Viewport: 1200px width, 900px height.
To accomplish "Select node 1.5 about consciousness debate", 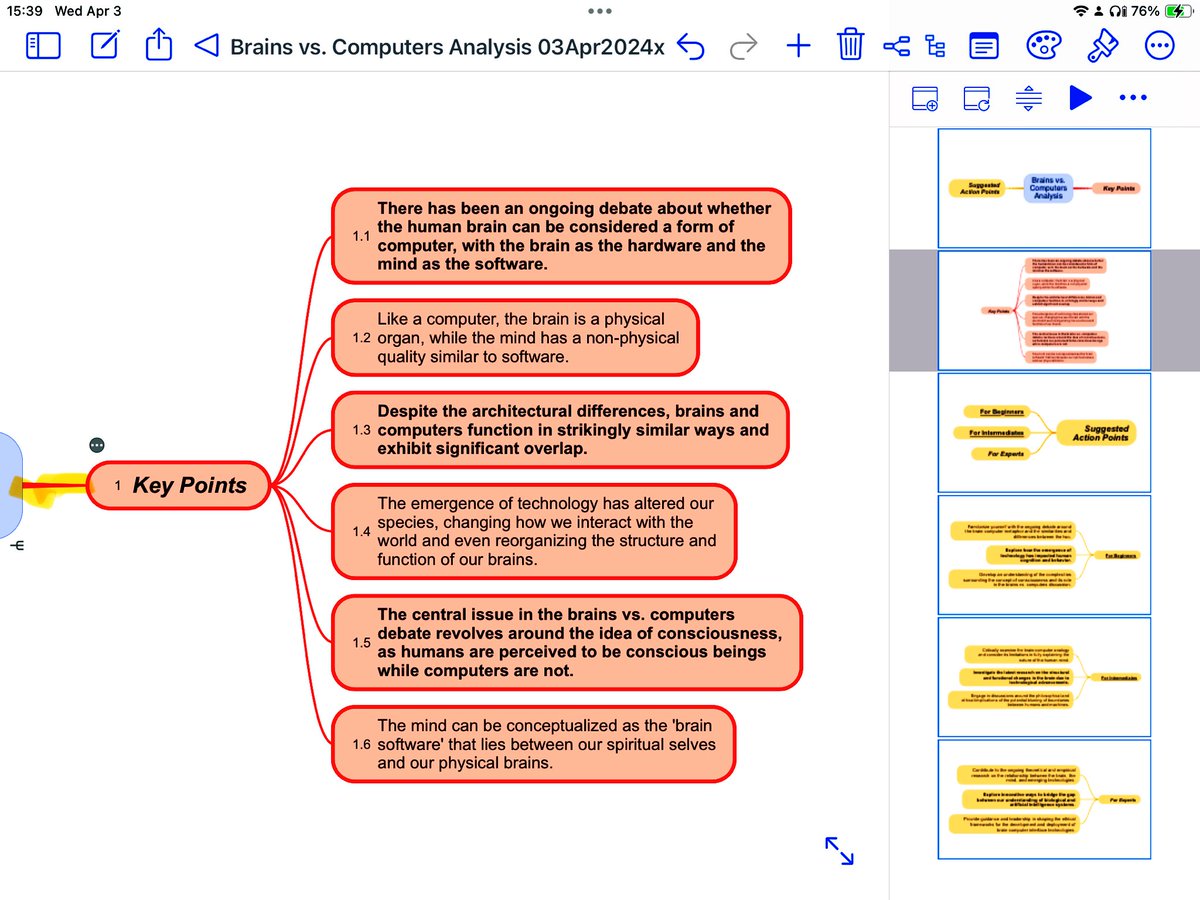I will 566,642.
